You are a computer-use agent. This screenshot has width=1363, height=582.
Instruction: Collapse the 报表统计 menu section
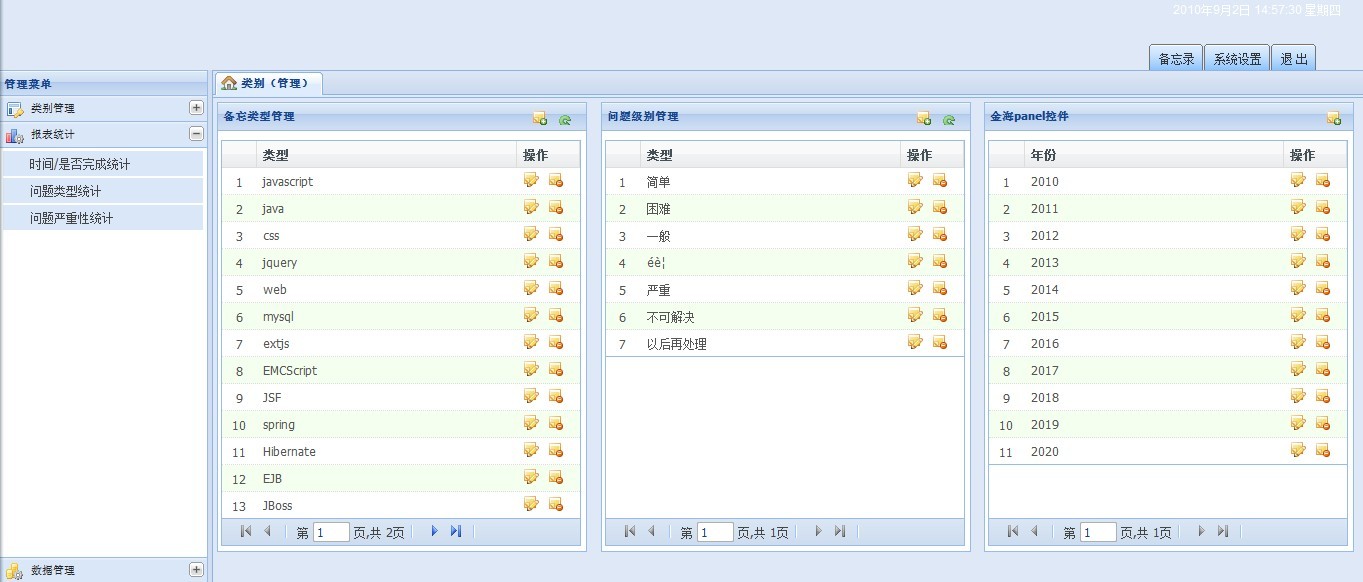point(196,131)
